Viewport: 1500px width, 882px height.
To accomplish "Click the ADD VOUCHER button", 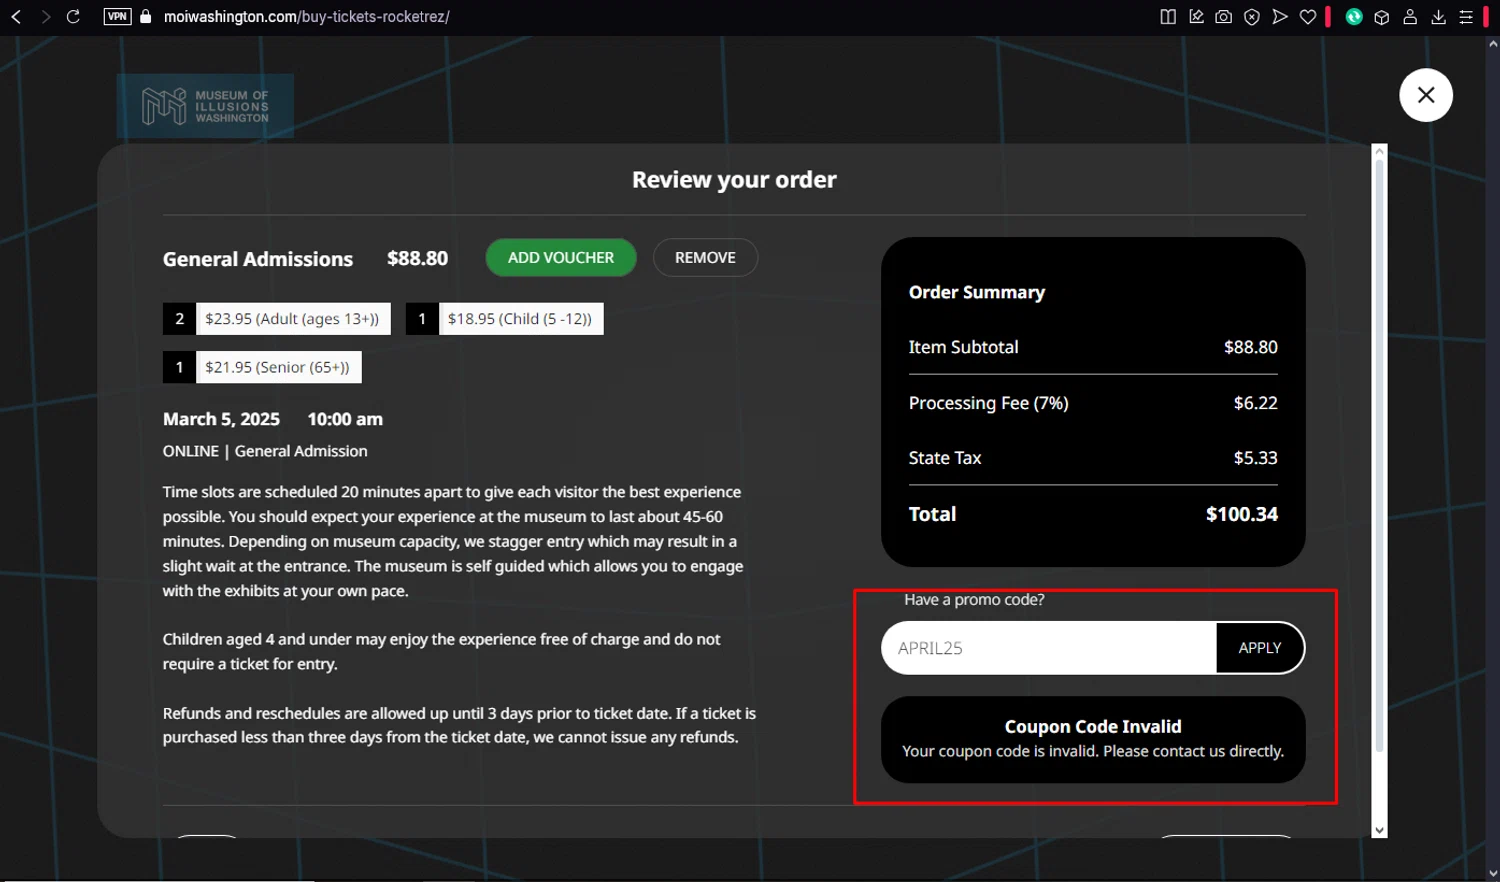I will click(x=561, y=258).
